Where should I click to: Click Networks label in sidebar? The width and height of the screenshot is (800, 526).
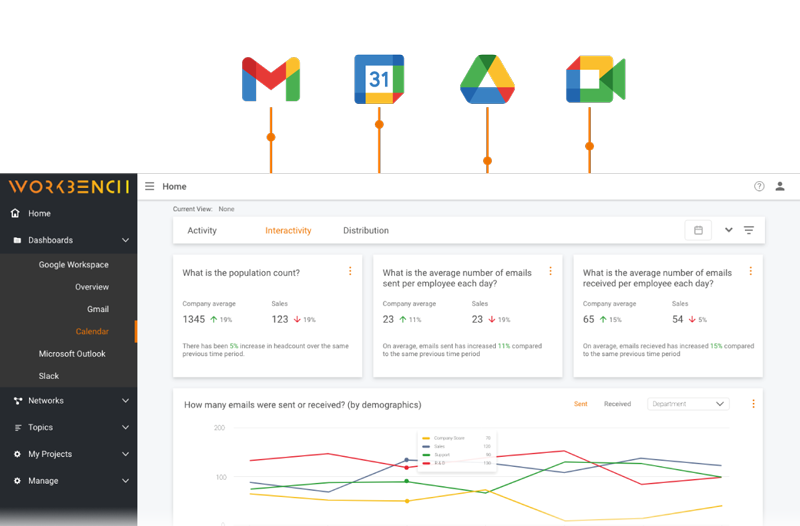(x=46, y=401)
